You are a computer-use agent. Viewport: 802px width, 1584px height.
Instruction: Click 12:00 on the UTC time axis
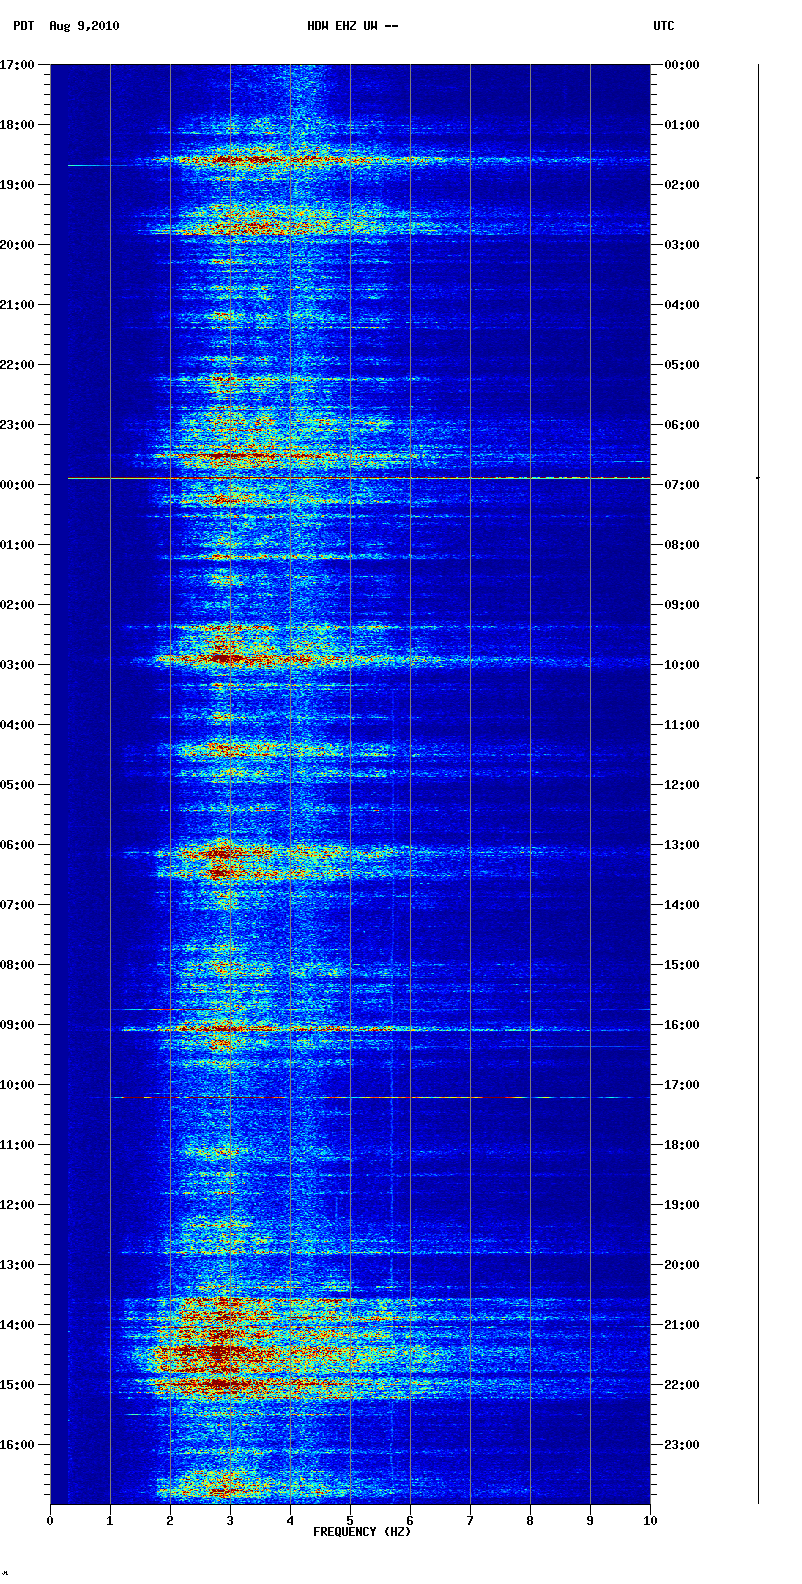[682, 785]
